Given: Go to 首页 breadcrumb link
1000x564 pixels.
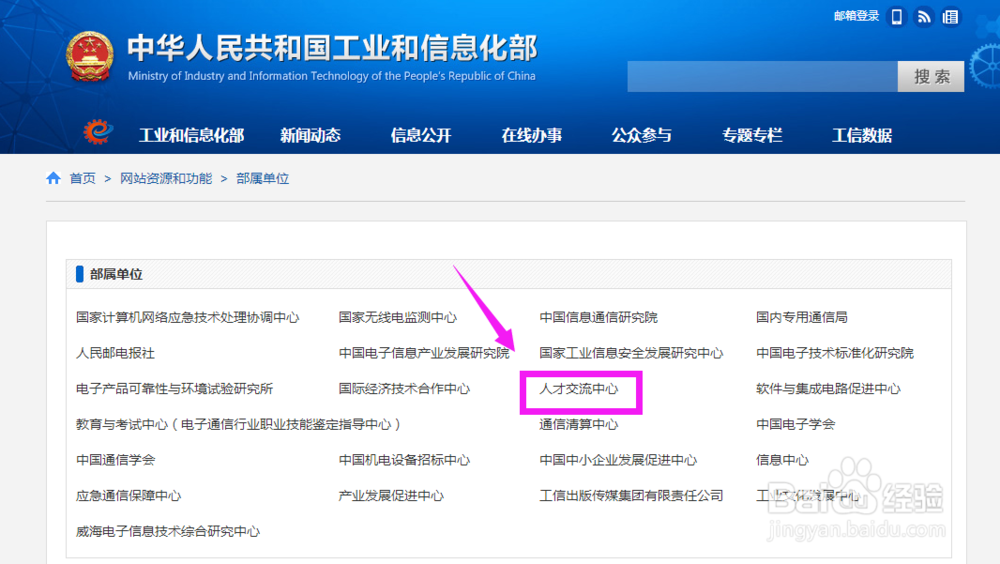Looking at the screenshot, I should pos(82,179).
